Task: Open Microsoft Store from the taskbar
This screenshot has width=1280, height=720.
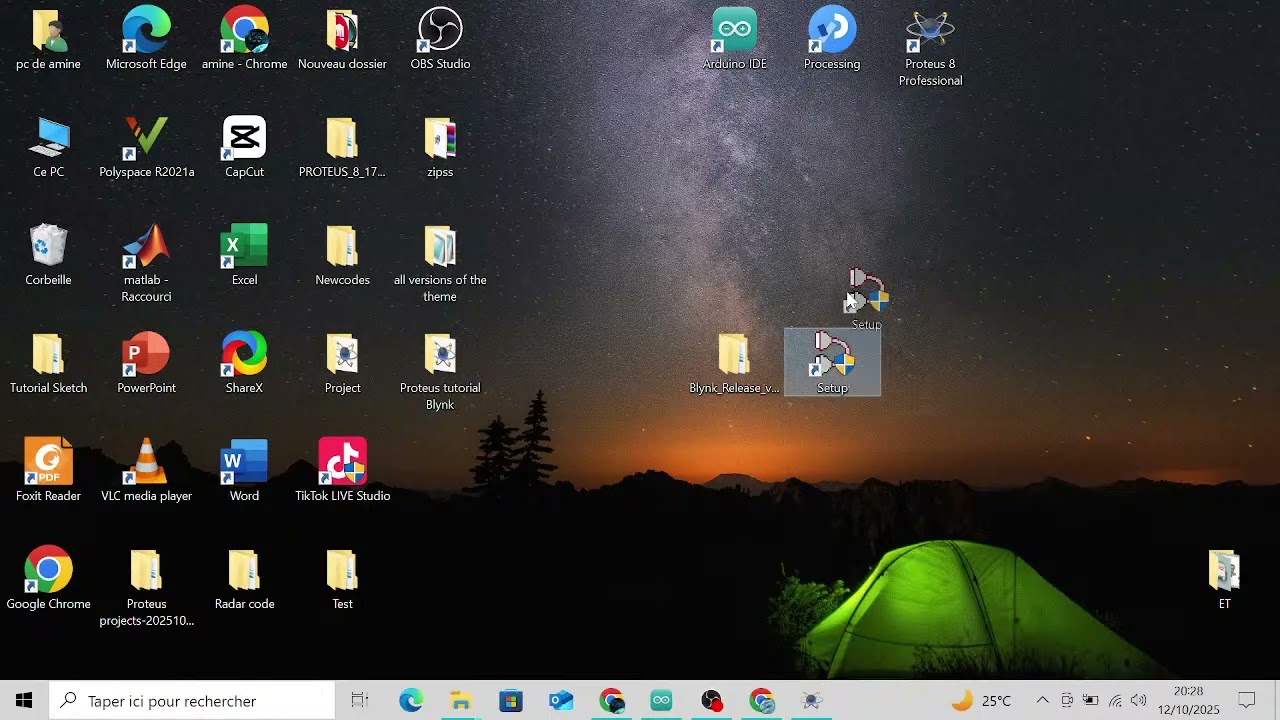Action: coord(511,701)
